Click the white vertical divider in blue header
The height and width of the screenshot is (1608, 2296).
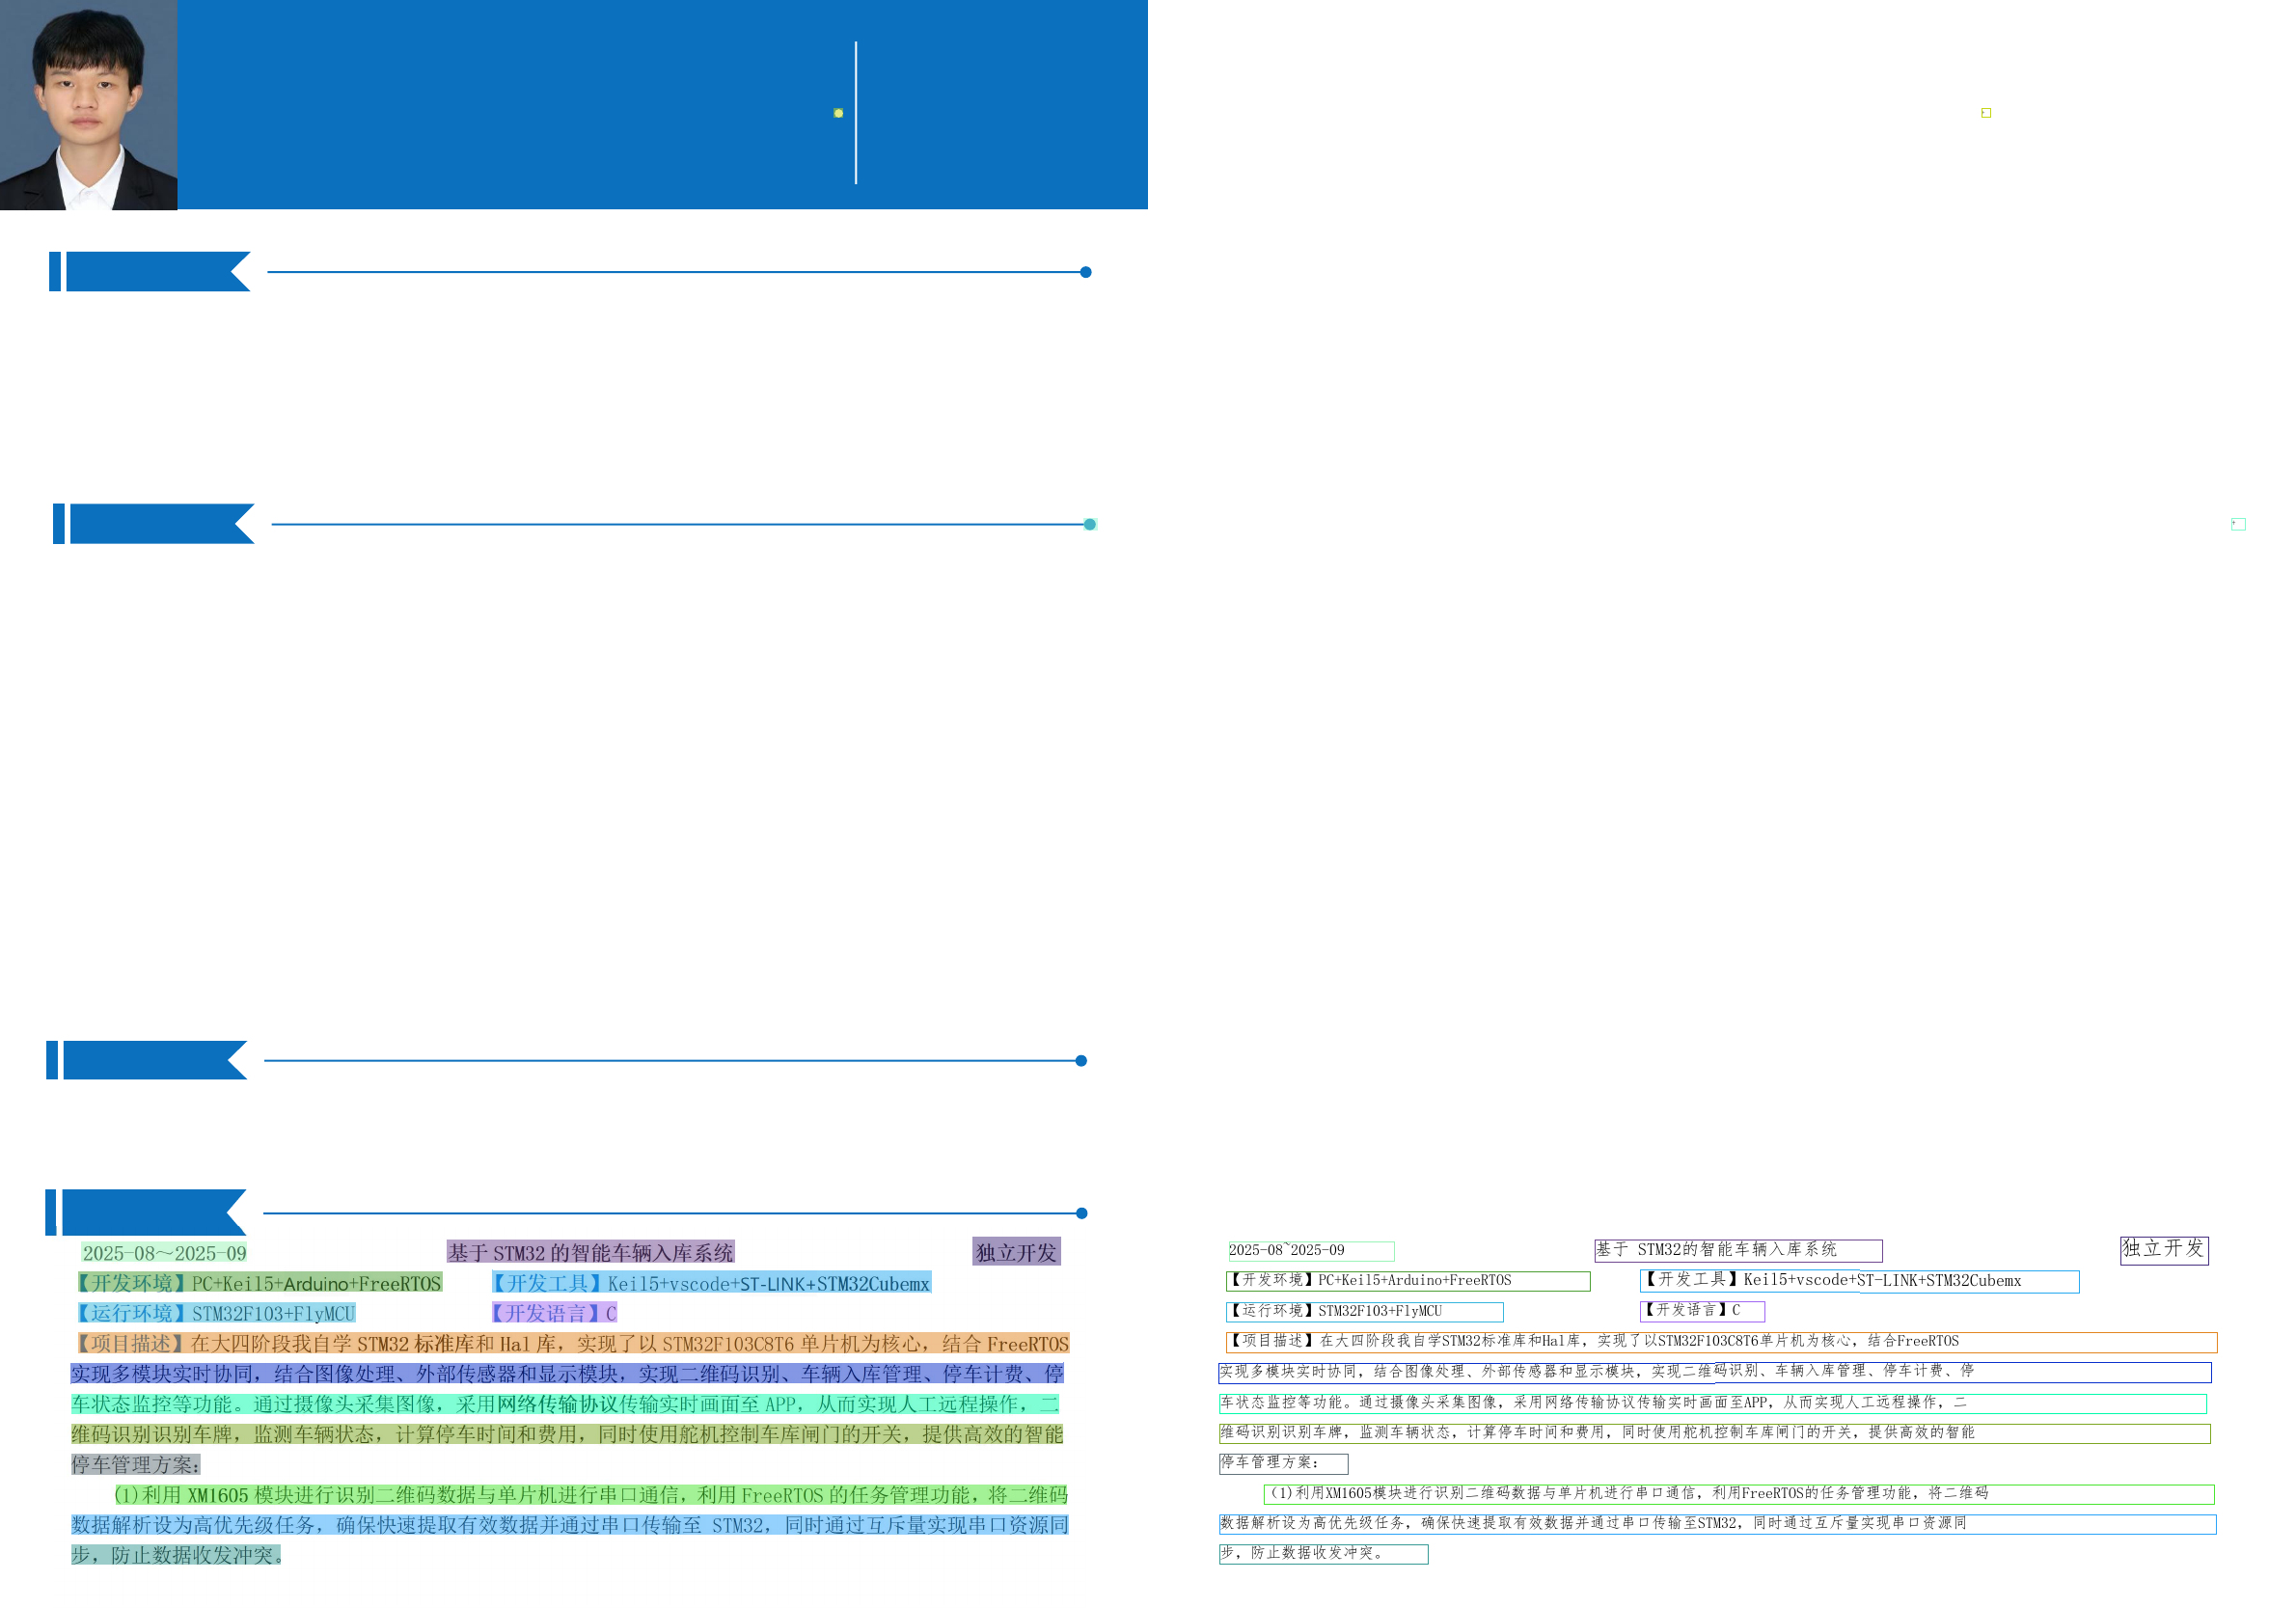856,113
